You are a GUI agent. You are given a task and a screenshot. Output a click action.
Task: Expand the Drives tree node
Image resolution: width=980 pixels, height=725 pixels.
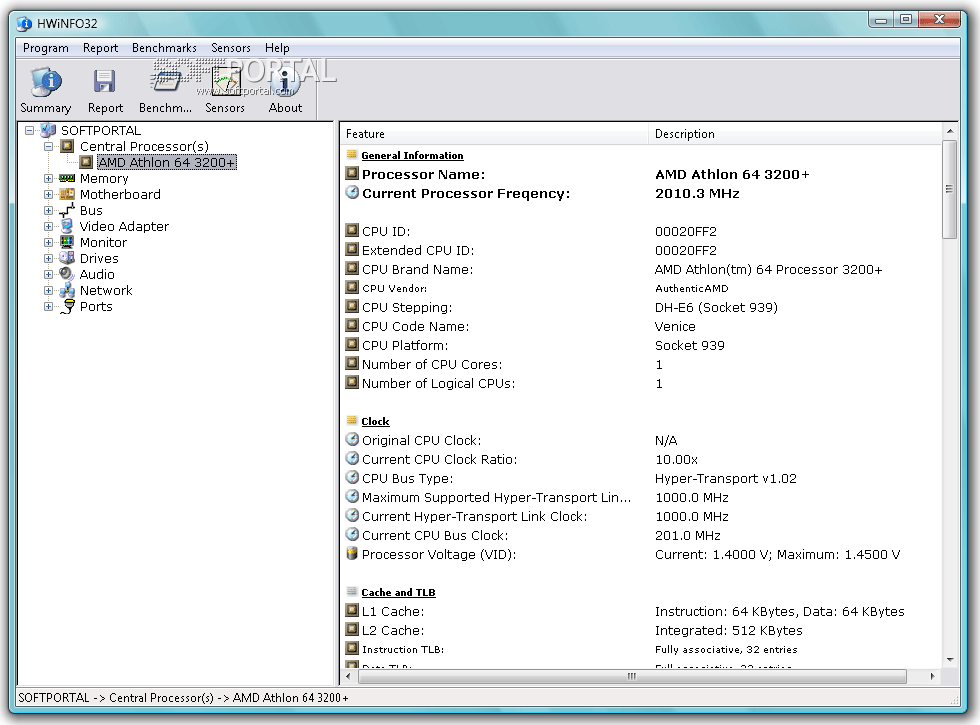click(x=48, y=259)
